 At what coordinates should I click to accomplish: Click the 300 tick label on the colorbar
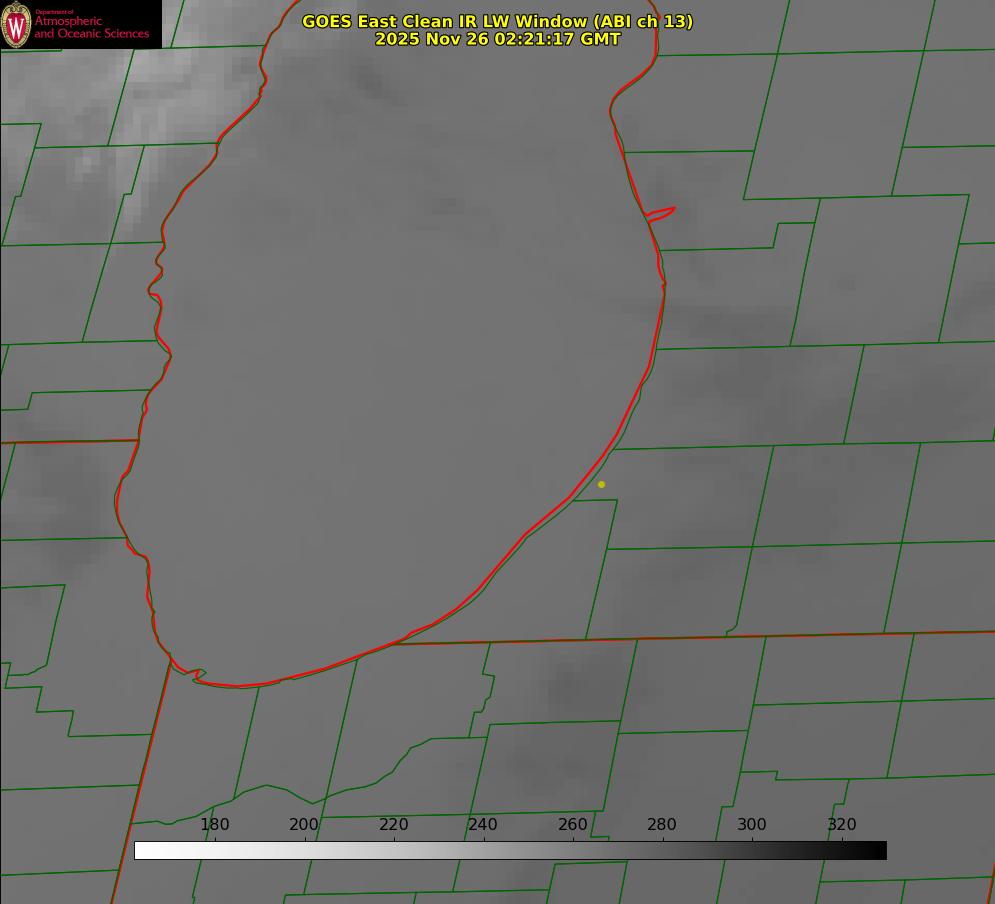[x=752, y=824]
